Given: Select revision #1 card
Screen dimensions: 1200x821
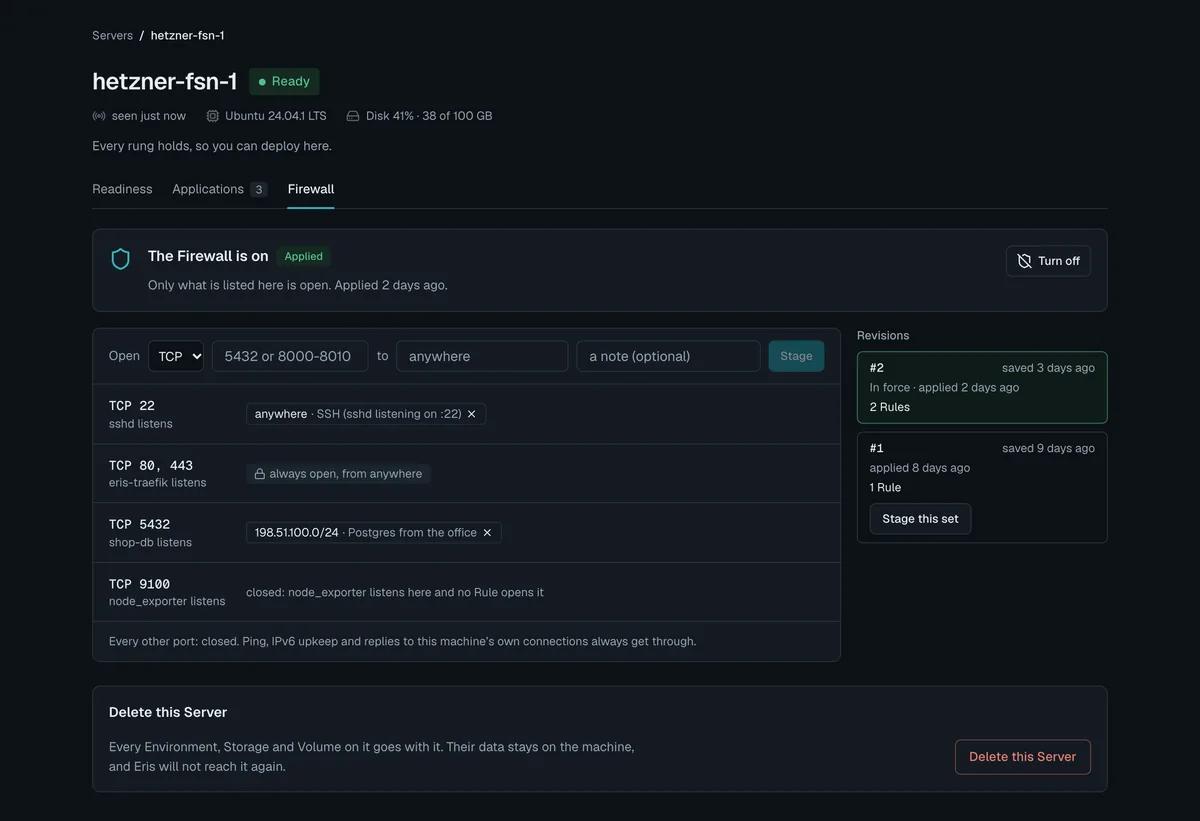Looking at the screenshot, I should (982, 487).
